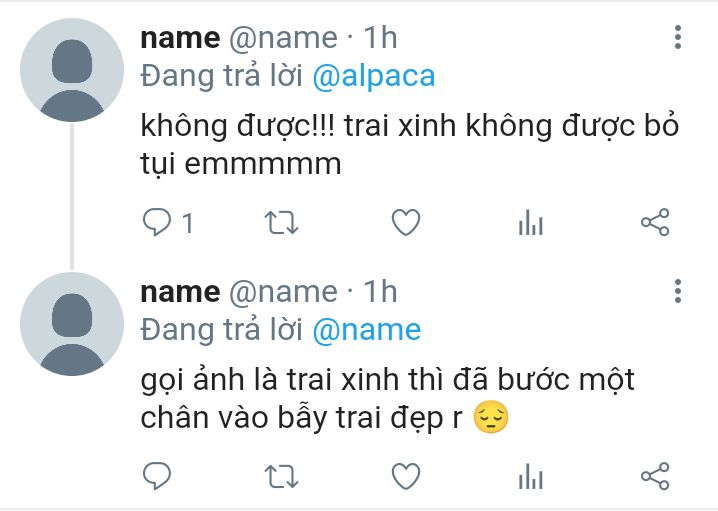
Task: Open the @alpaca mention link
Action: (374, 76)
